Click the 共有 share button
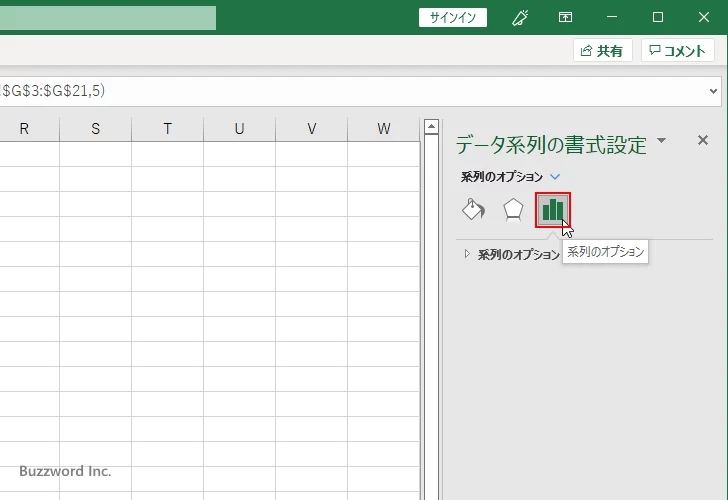Screen dimensions: 728x500 click(602, 51)
